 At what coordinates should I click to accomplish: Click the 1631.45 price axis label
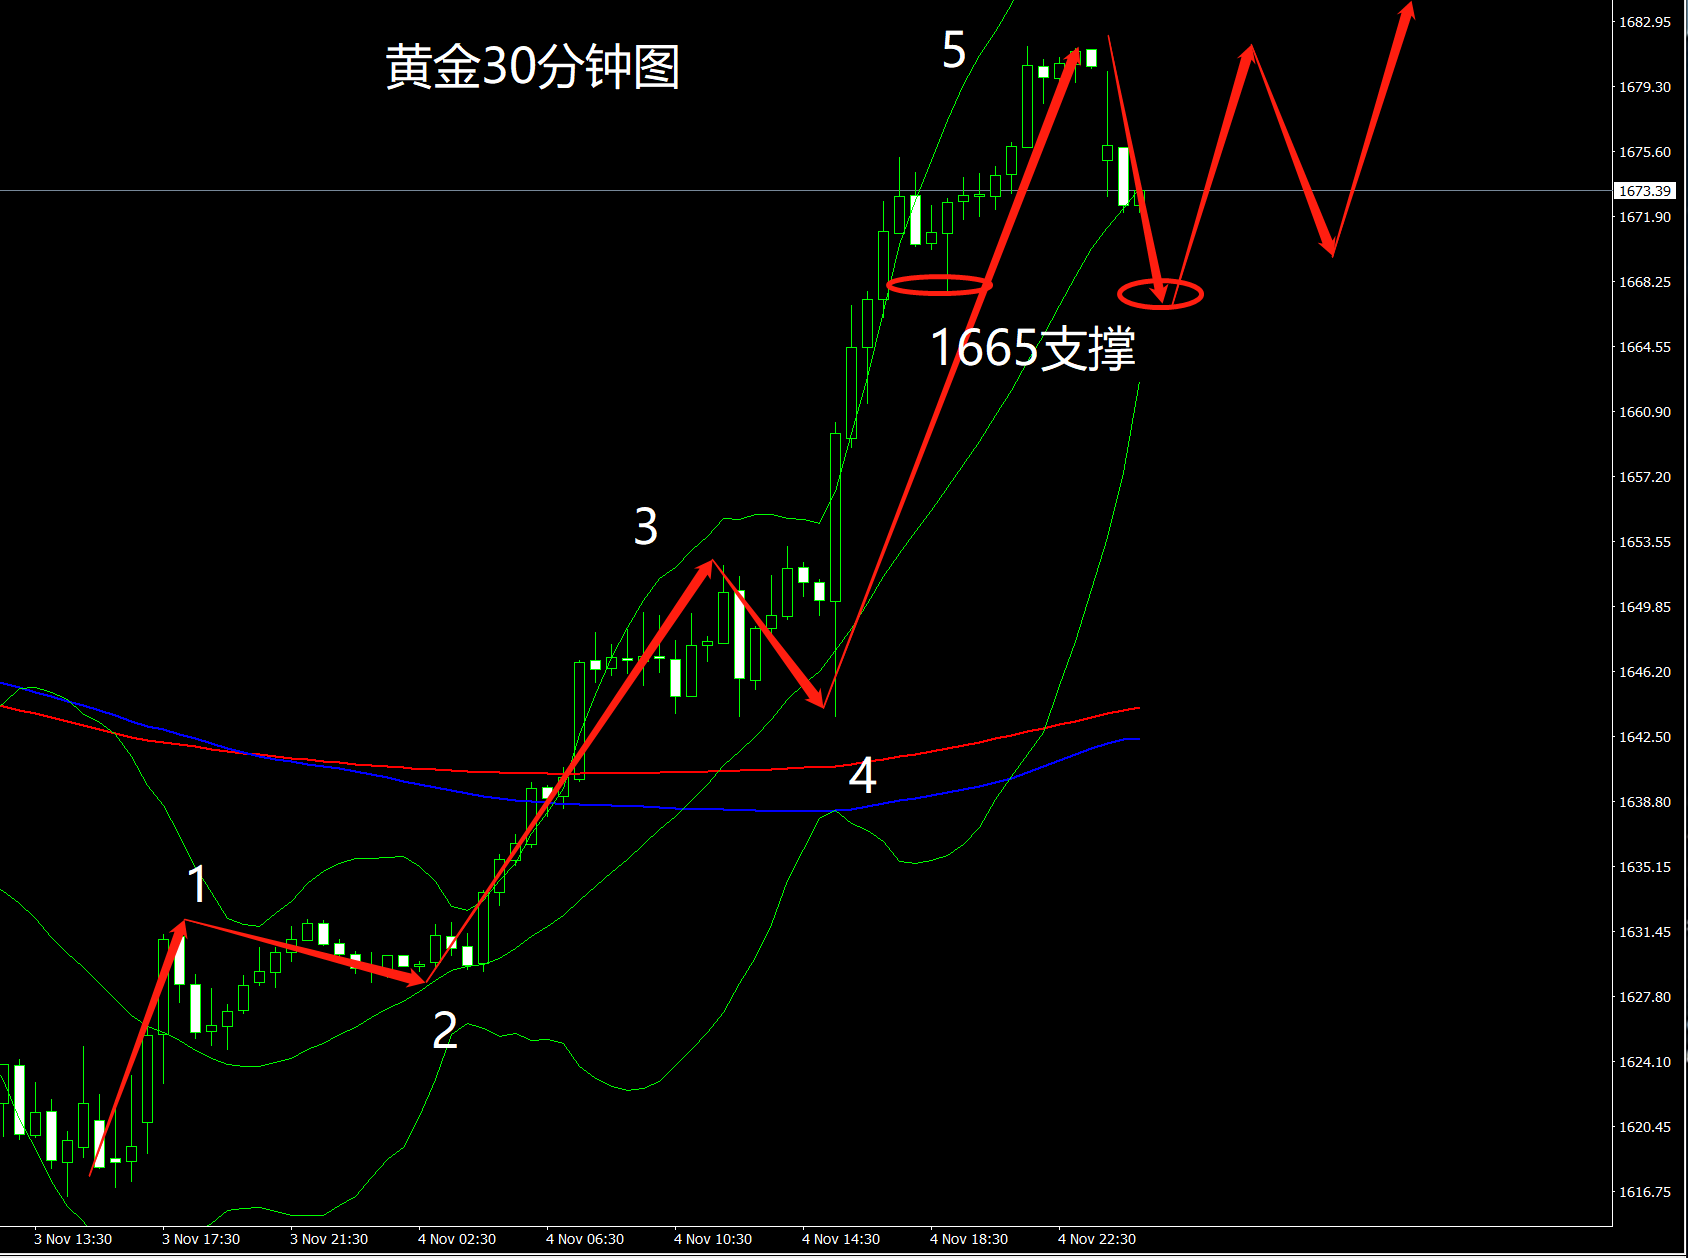pos(1645,932)
